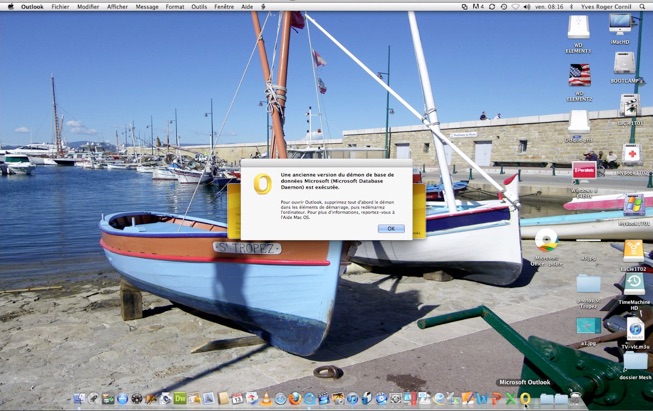This screenshot has width=653, height=411.
Task: Open iMovie clapperboard in the Dock
Action: [x=324, y=399]
